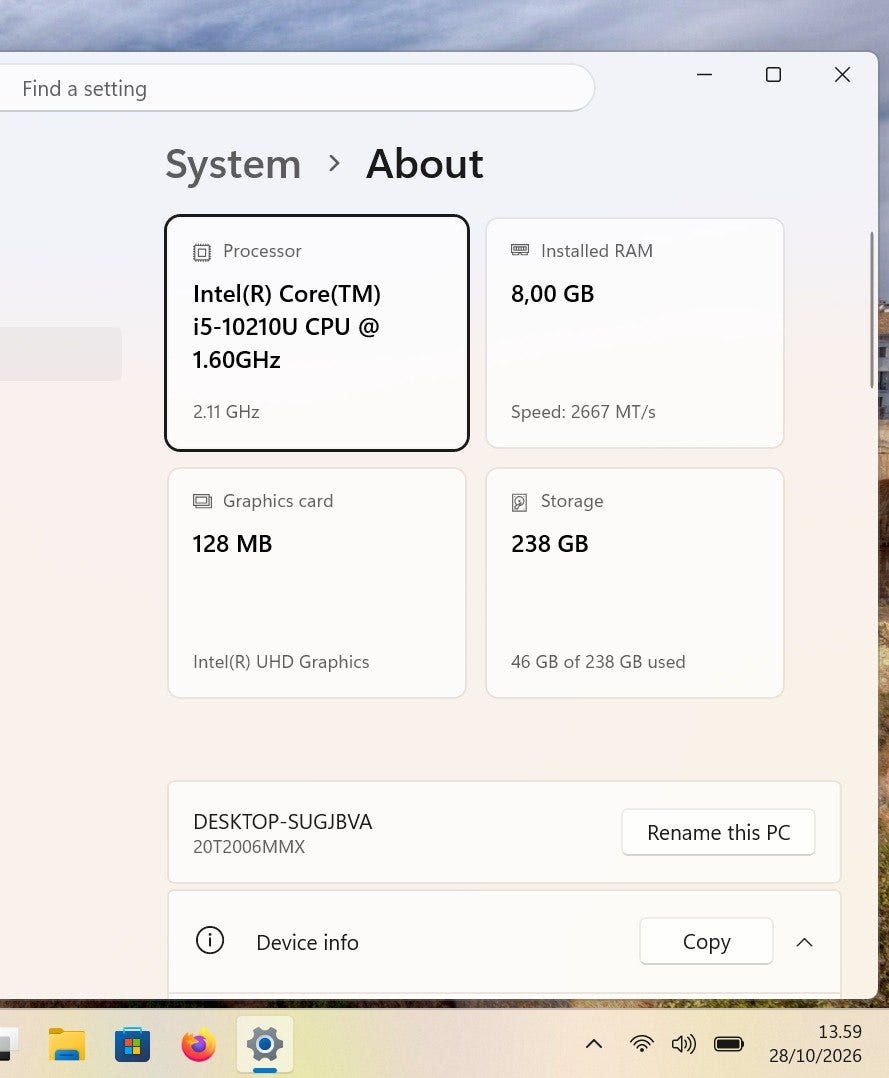Click the Storage drive icon

click(520, 503)
